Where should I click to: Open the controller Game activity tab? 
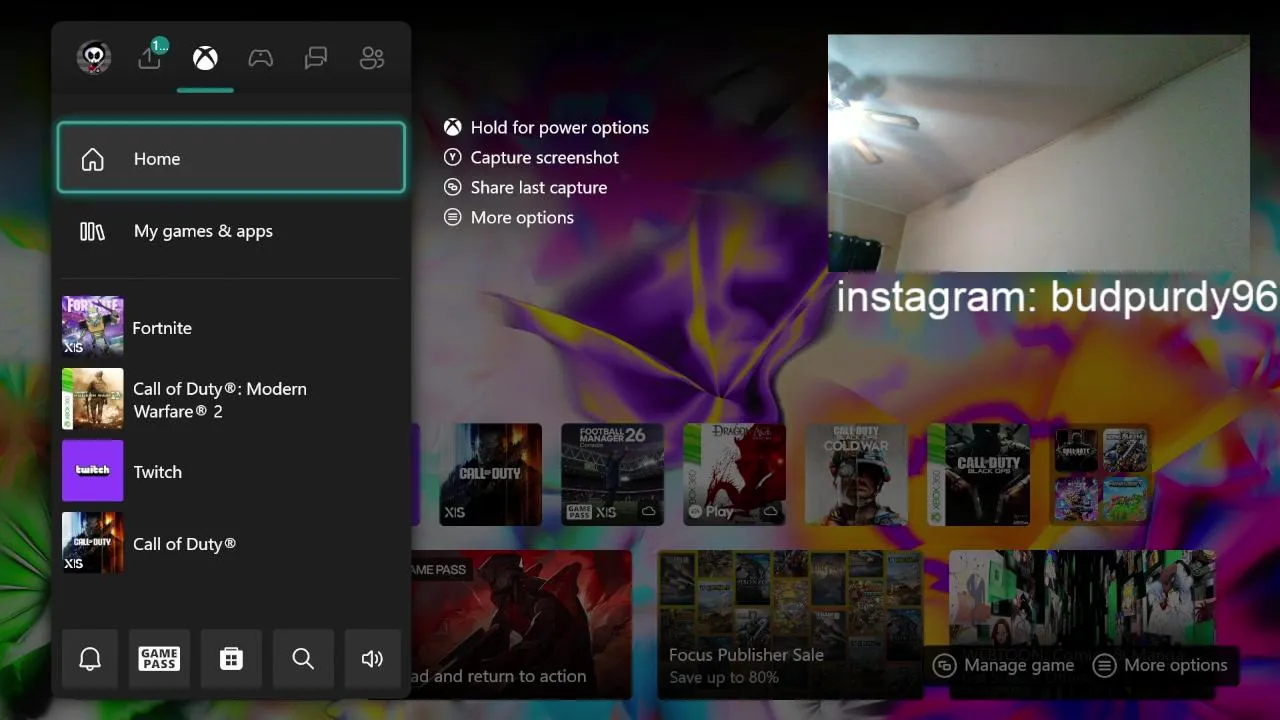261,58
